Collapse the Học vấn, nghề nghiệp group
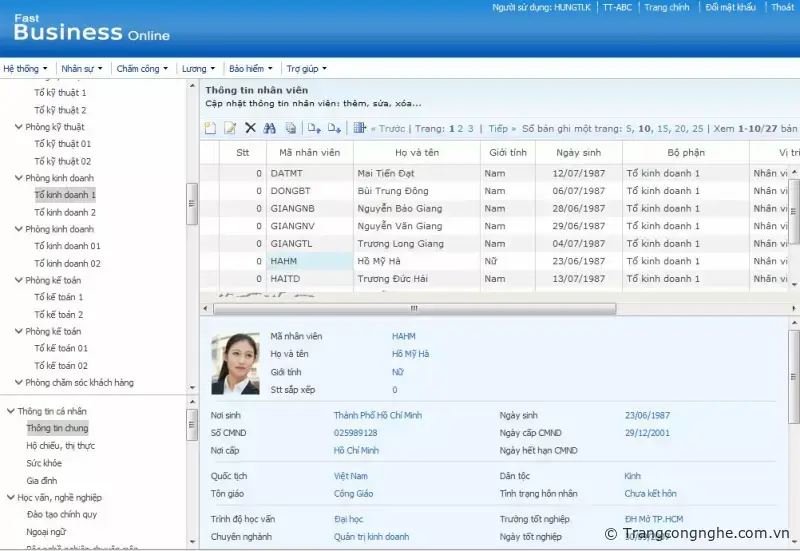The height and width of the screenshot is (551, 800). pos(10,497)
